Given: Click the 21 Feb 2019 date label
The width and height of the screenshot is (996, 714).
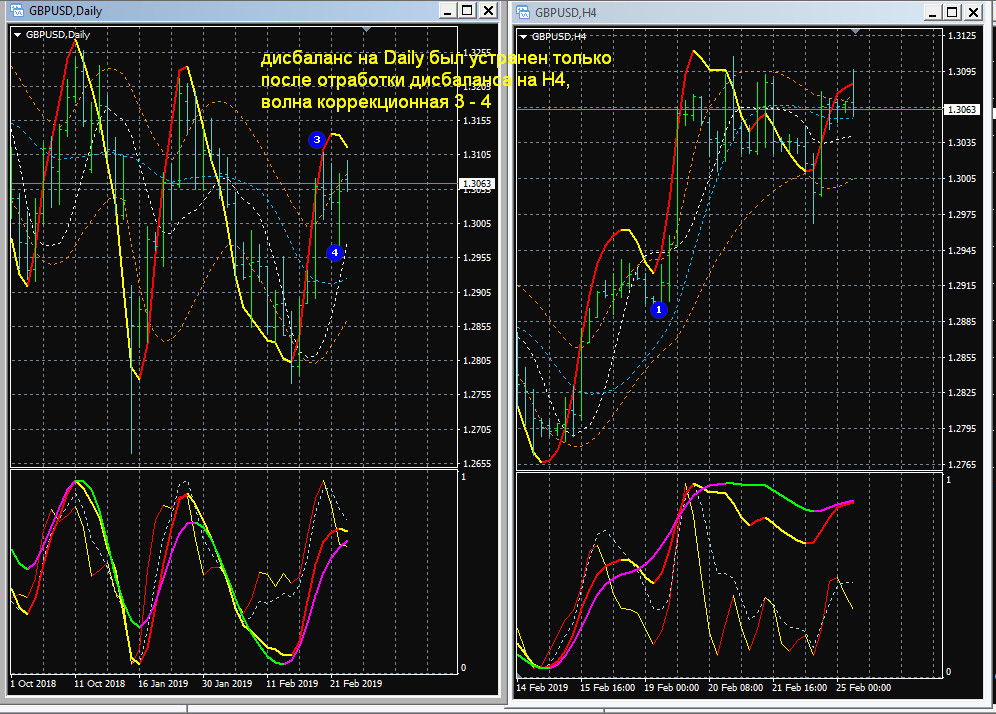Looking at the screenshot, I should pyautogui.click(x=356, y=684).
